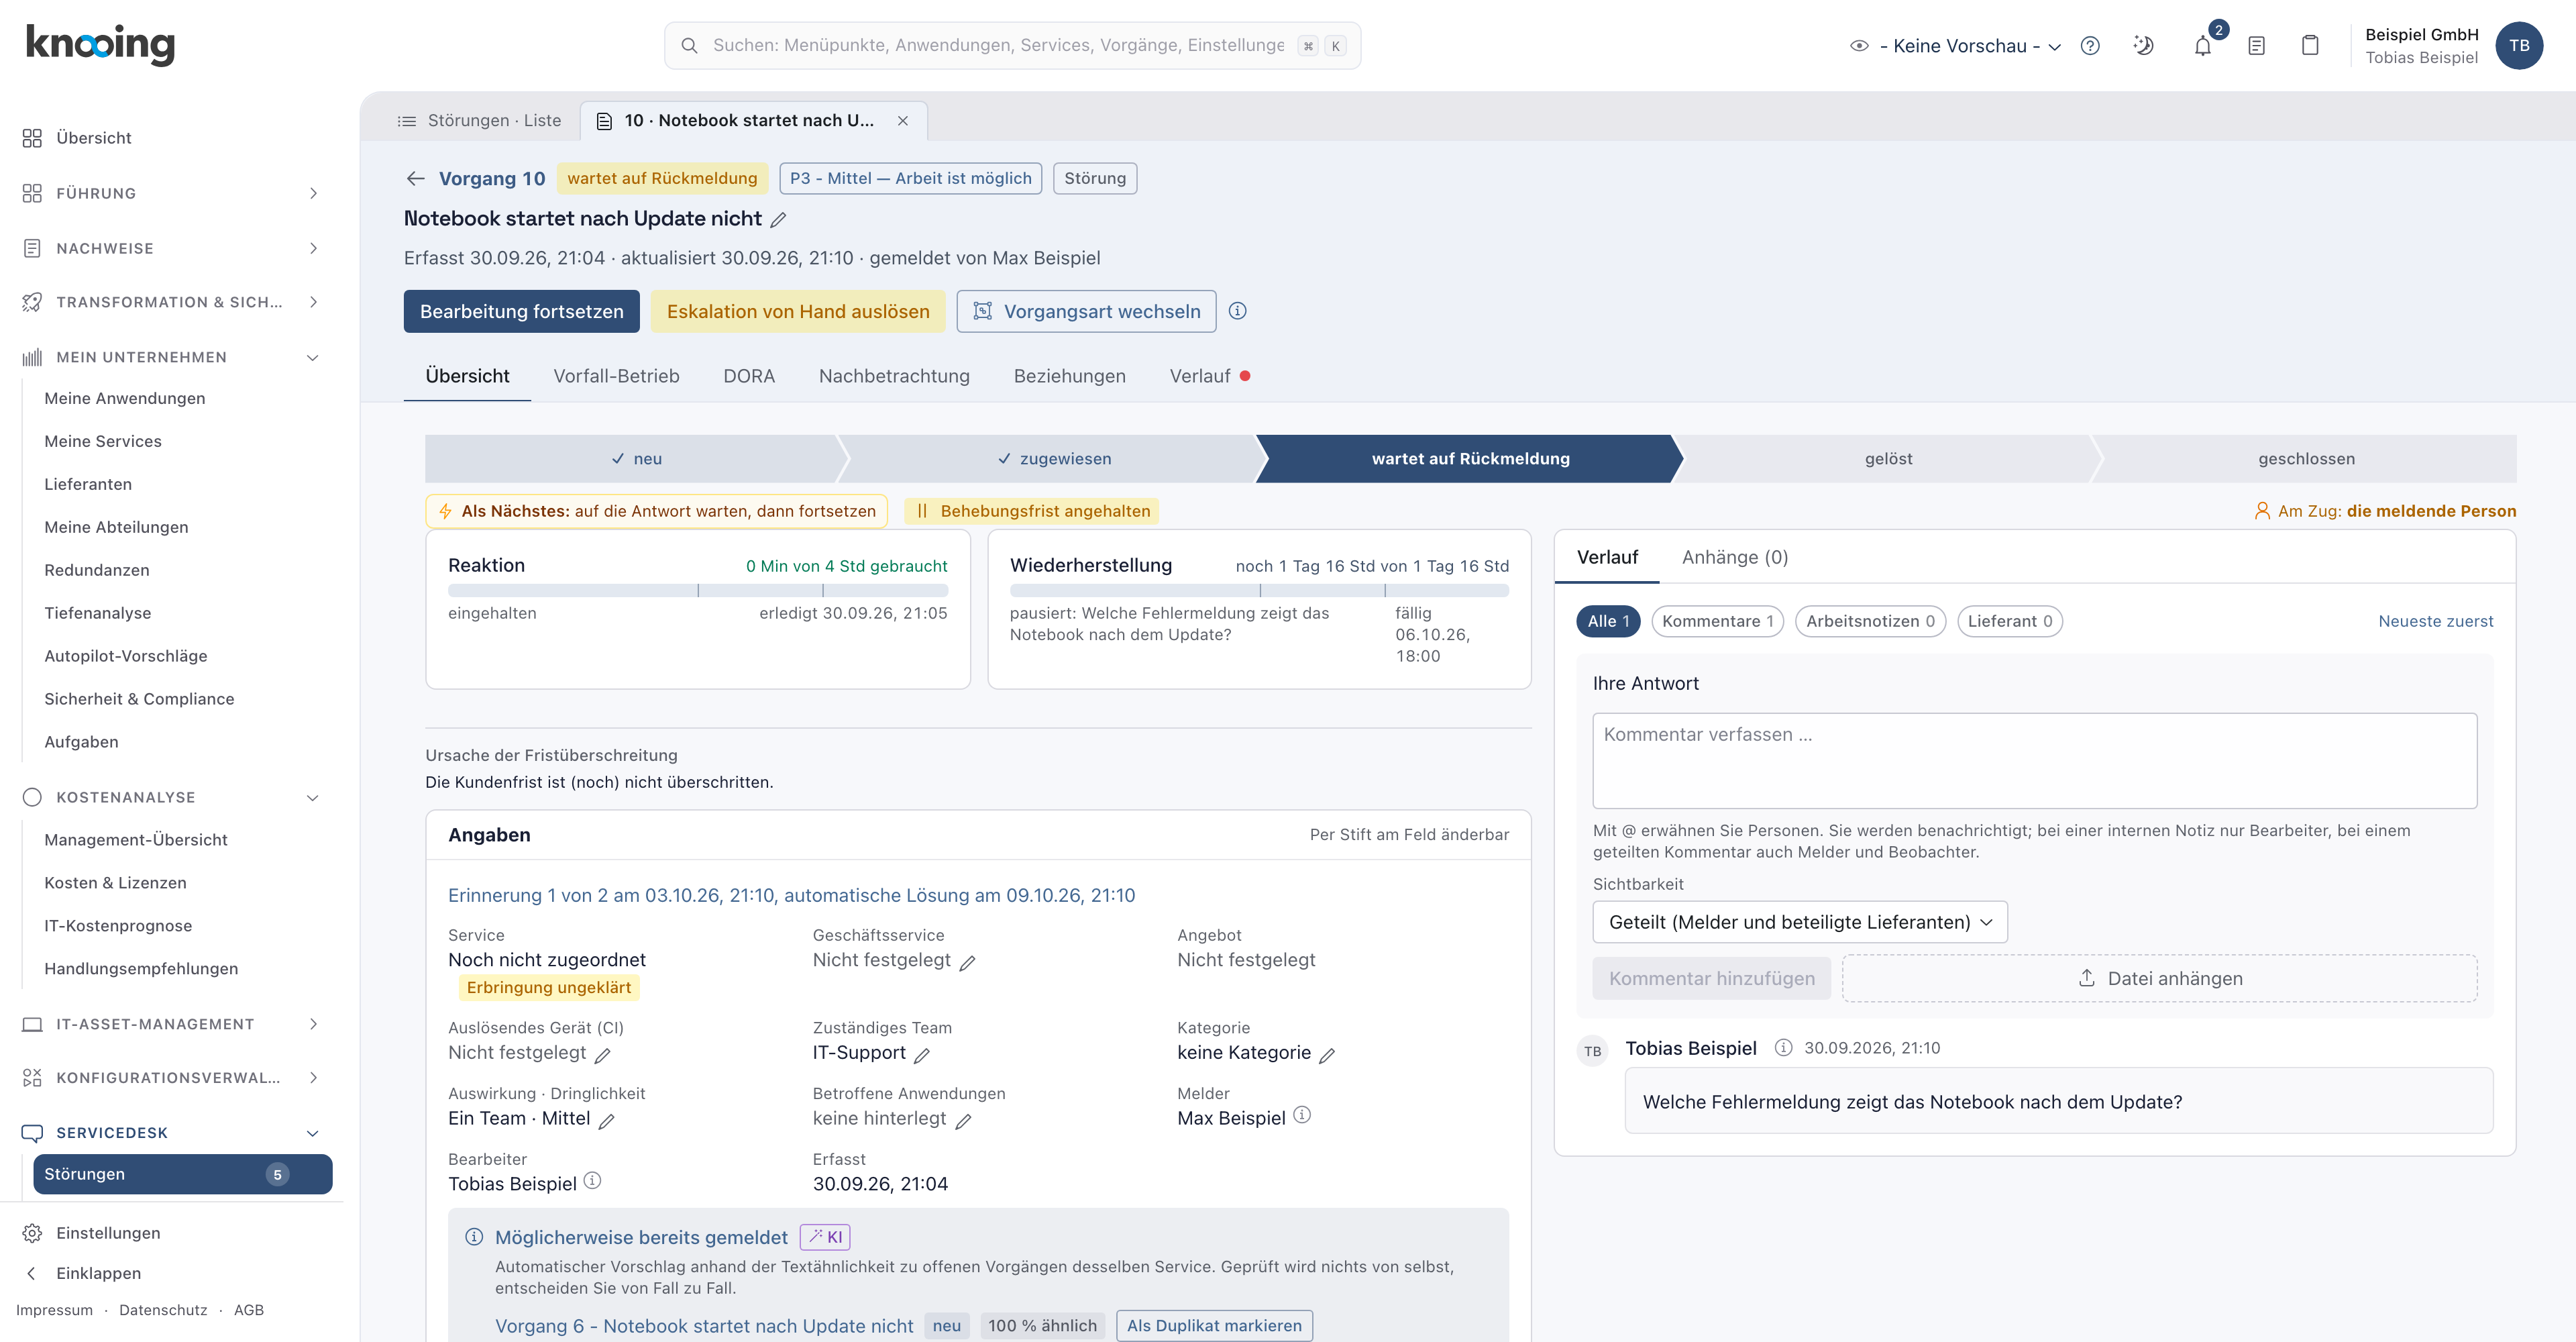Click the search magnifier icon
Viewport: 2576px width, 1342px height.
pos(689,46)
